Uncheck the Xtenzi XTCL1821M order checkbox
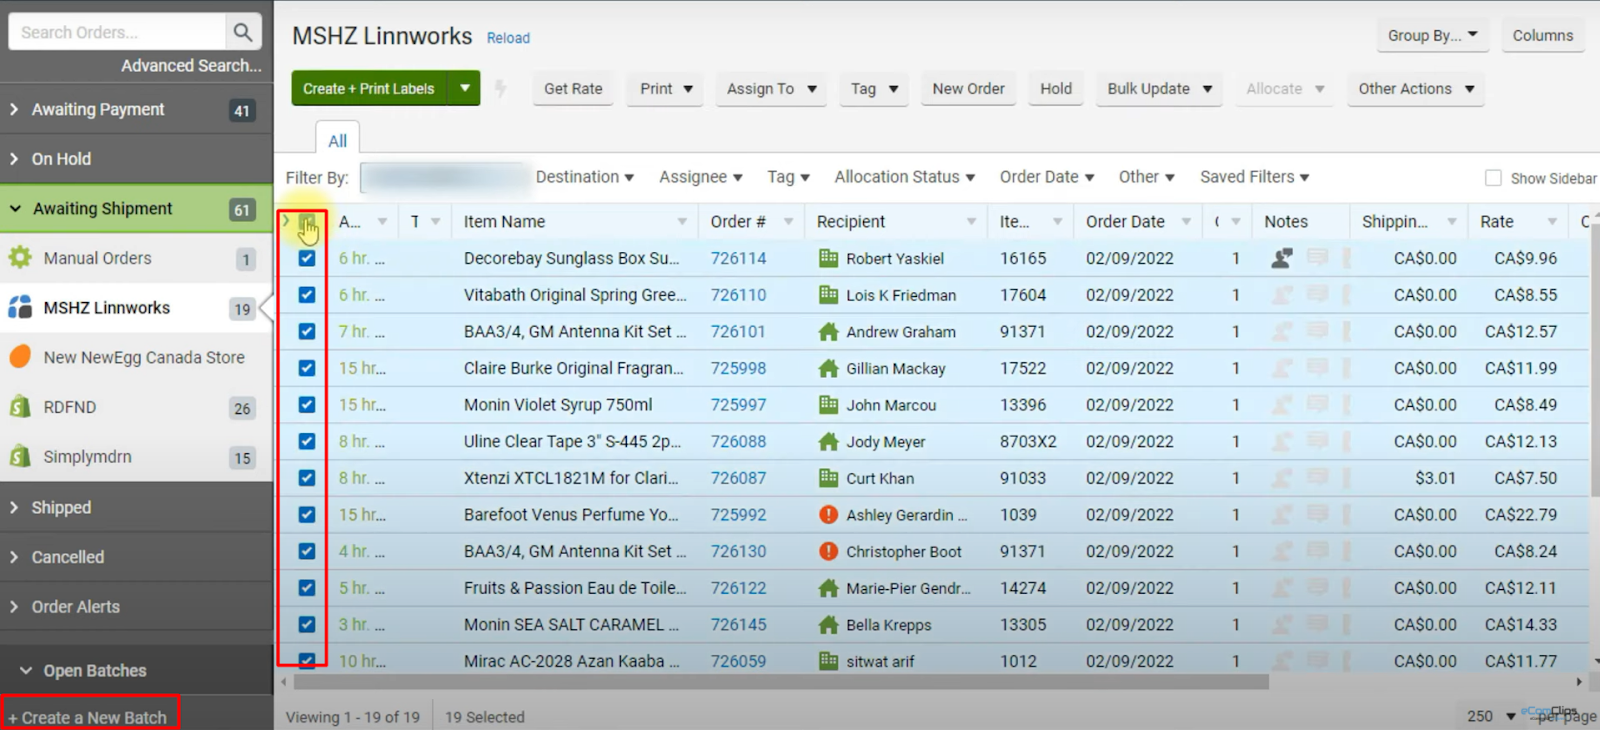 pos(307,478)
